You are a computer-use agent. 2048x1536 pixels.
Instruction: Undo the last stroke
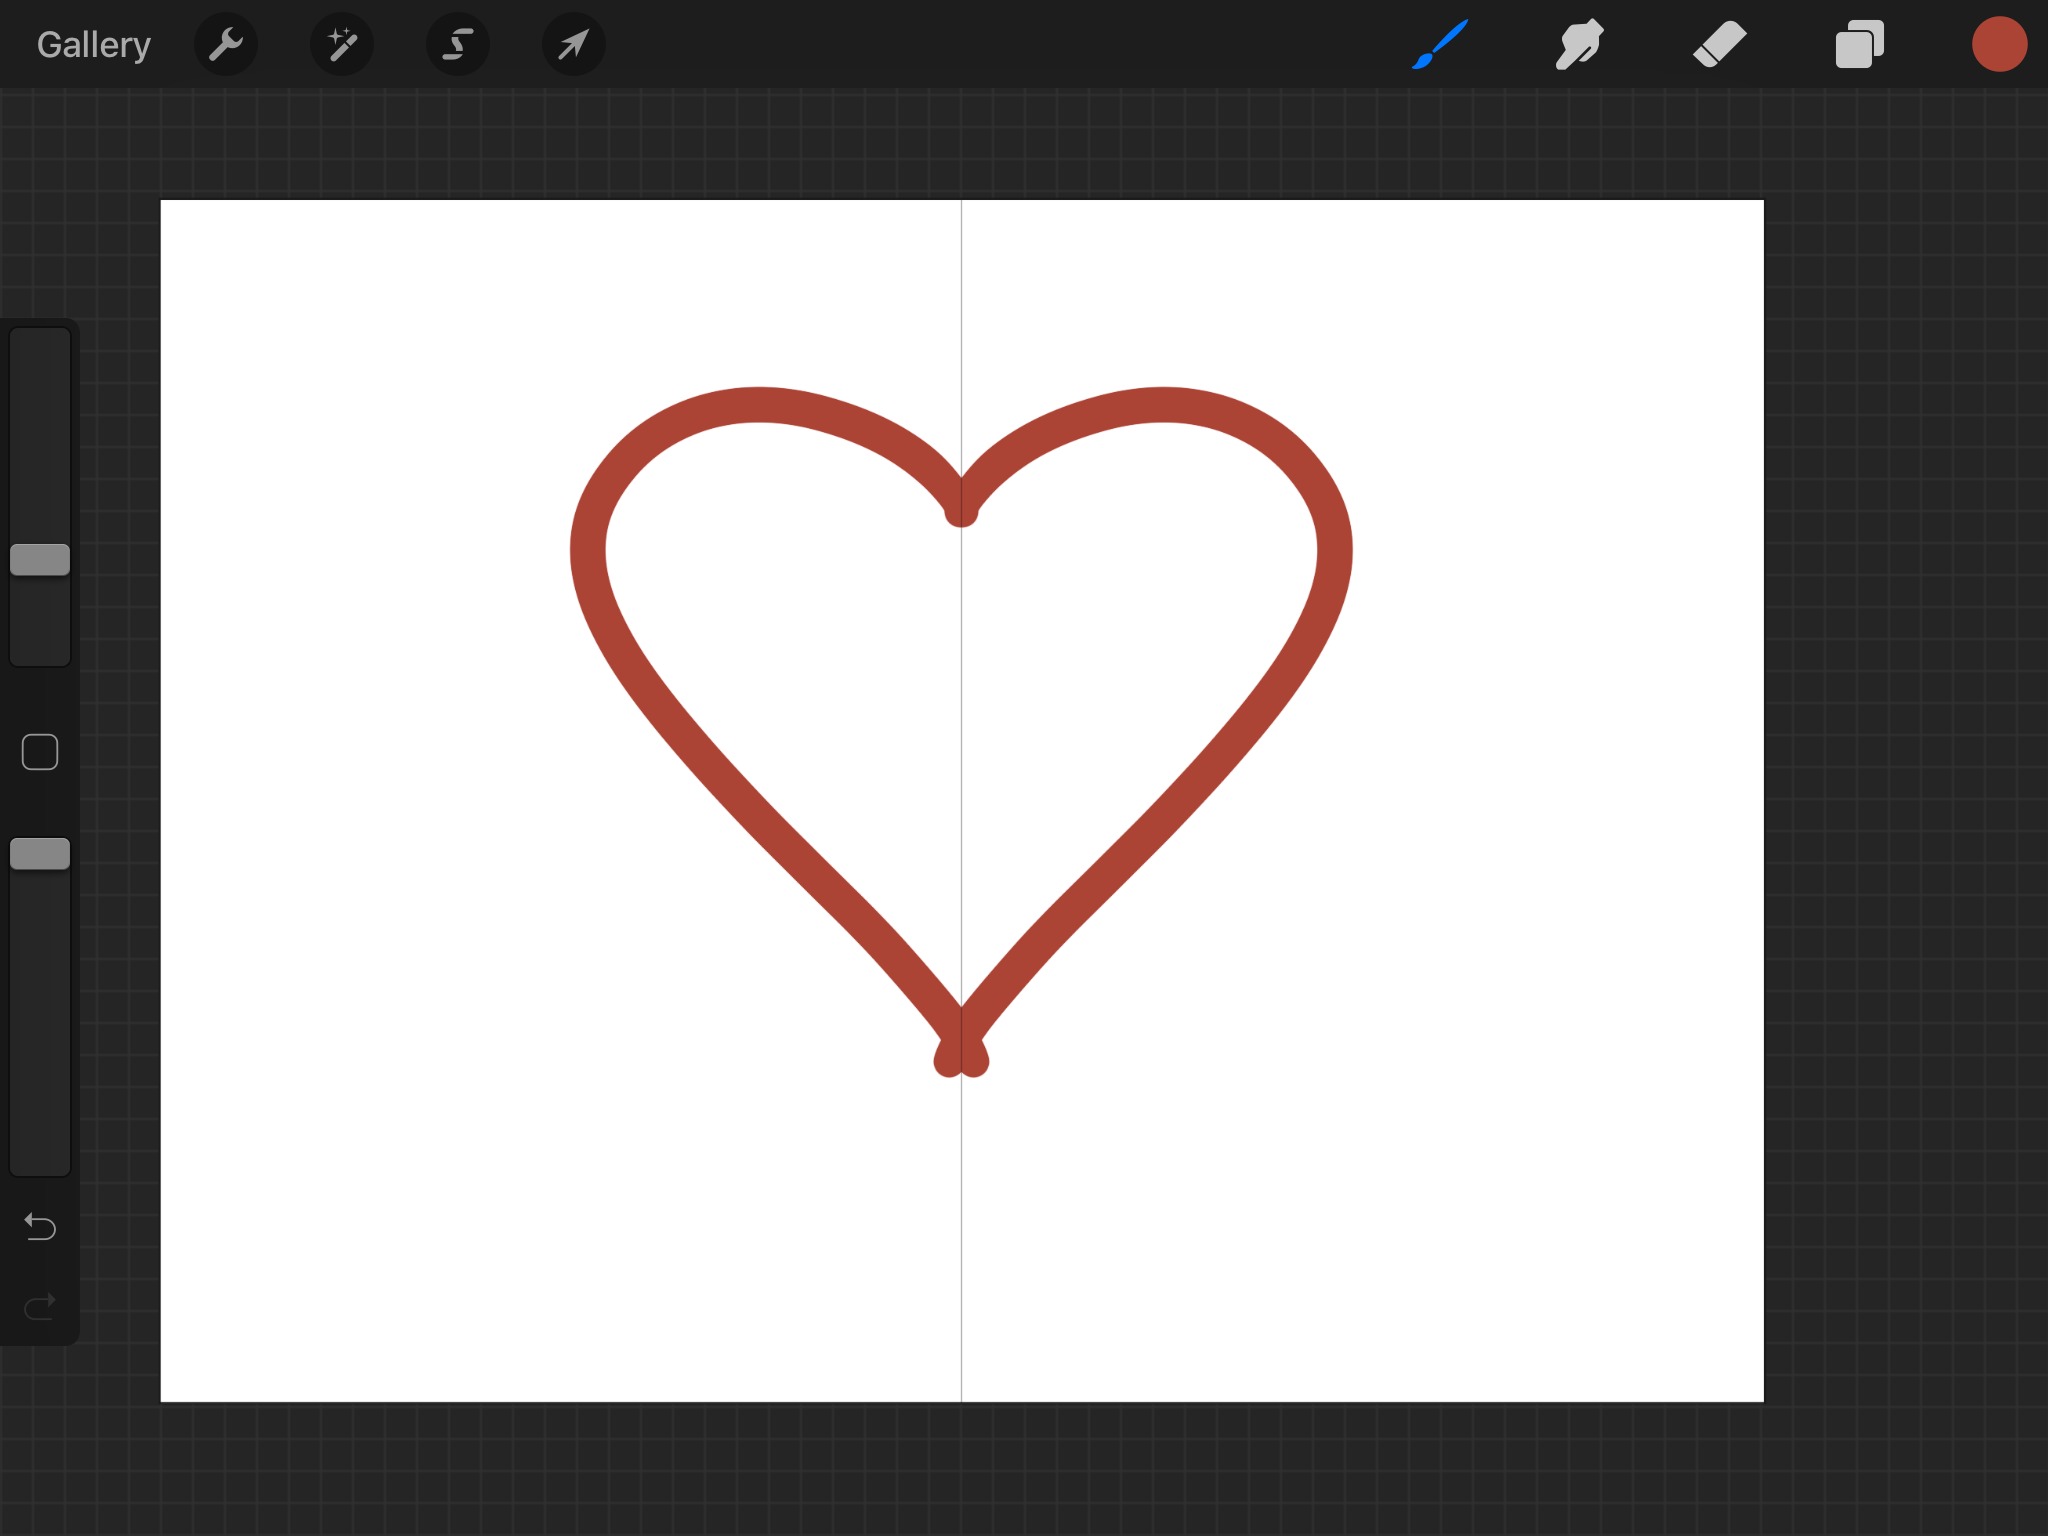pos(40,1226)
